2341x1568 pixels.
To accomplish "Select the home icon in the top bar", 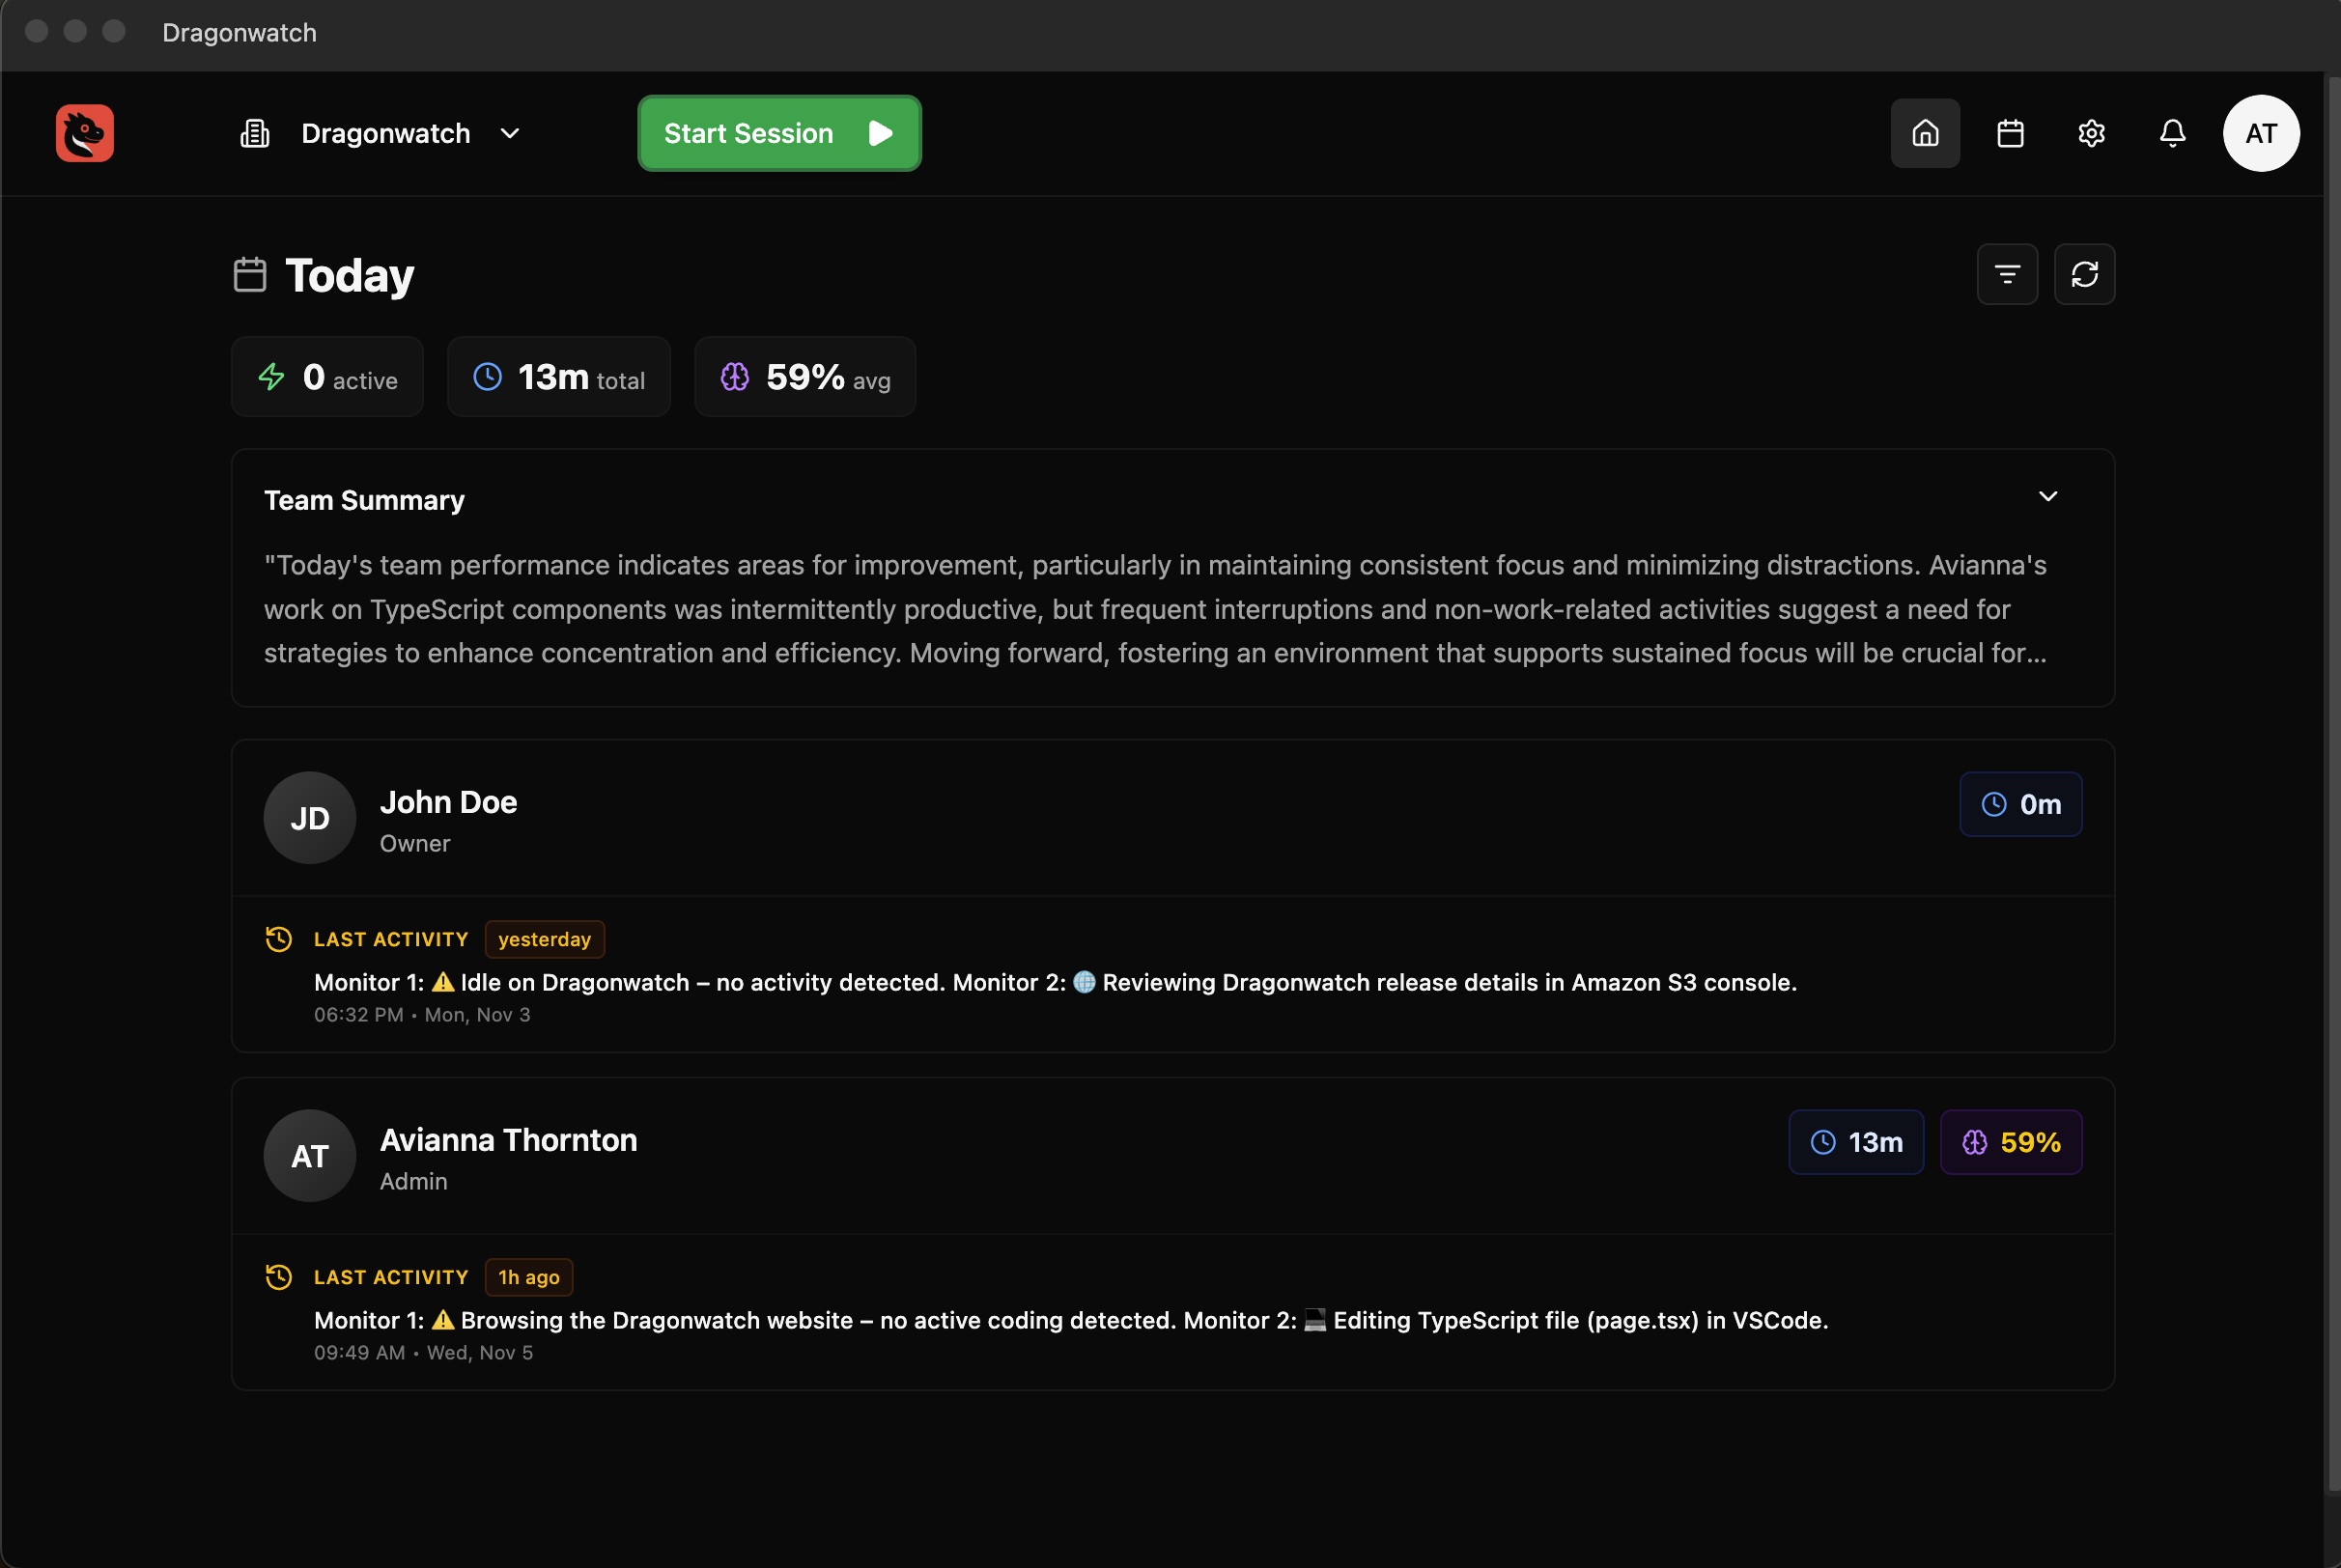I will (x=1924, y=133).
